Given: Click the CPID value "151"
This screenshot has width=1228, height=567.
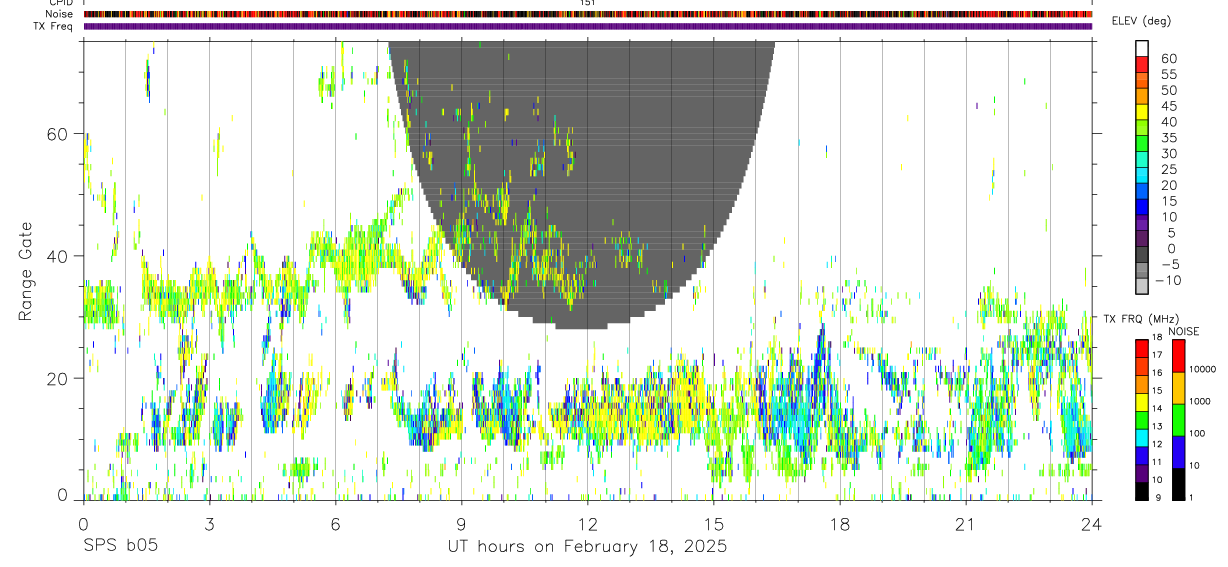Looking at the screenshot, I should tap(587, 3).
